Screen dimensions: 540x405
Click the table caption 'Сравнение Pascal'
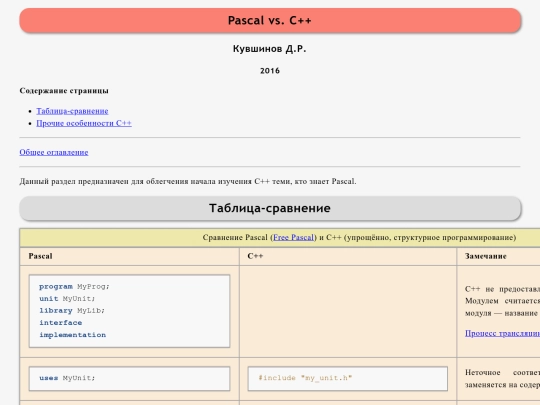[359, 237]
